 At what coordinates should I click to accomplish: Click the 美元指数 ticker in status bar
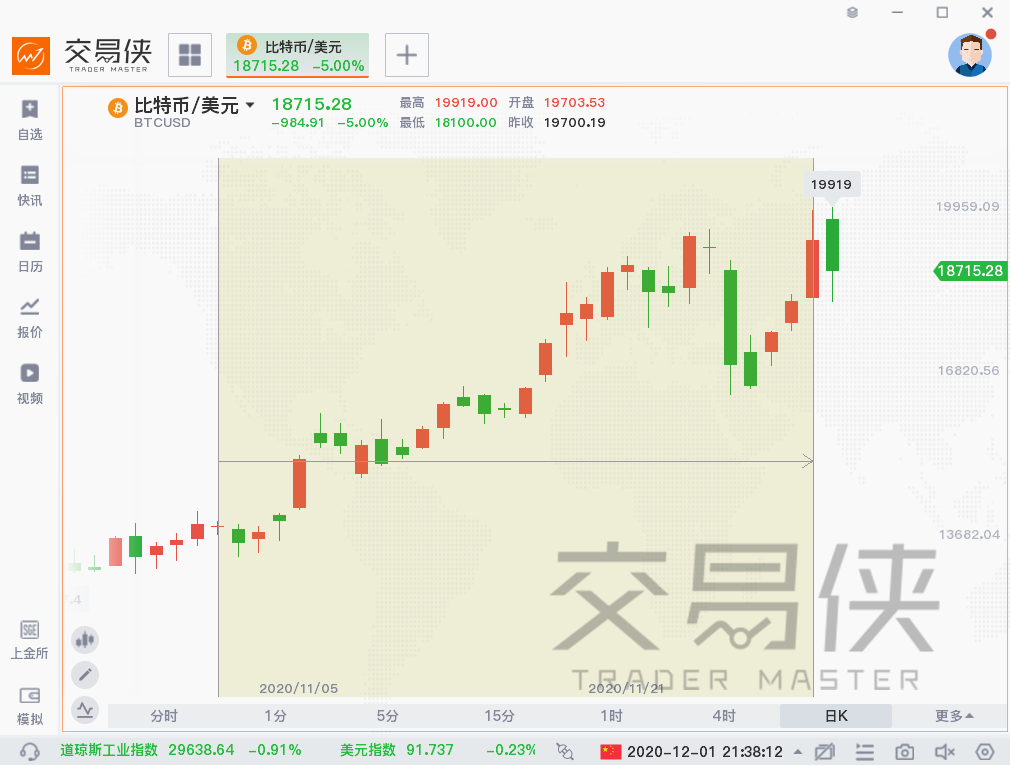coord(437,750)
